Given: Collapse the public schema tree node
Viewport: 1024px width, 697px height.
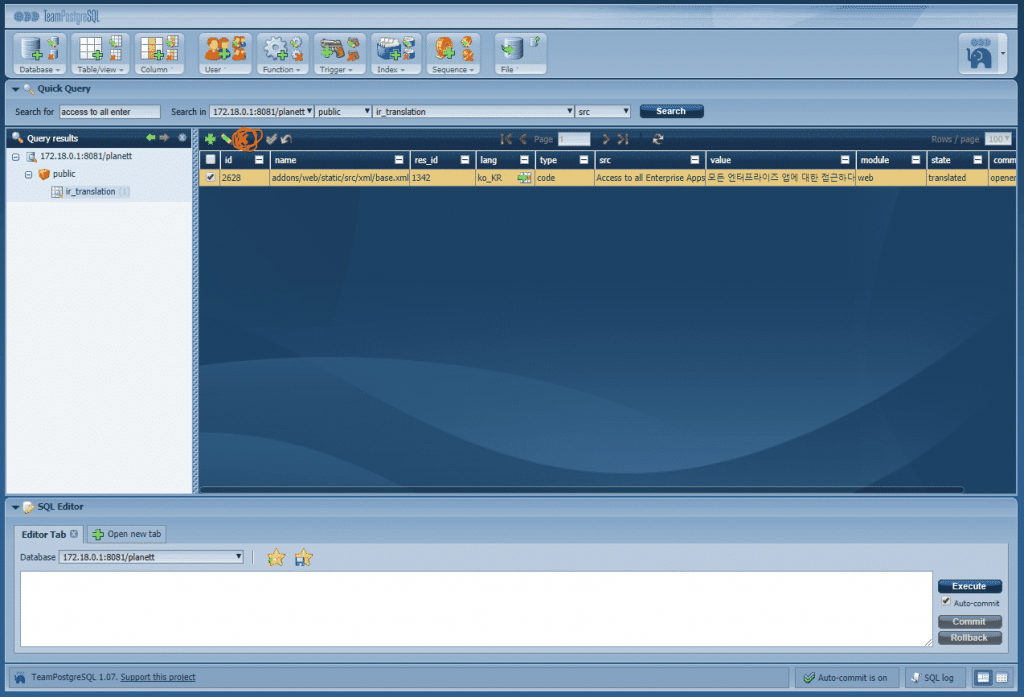Looking at the screenshot, I should coord(29,174).
